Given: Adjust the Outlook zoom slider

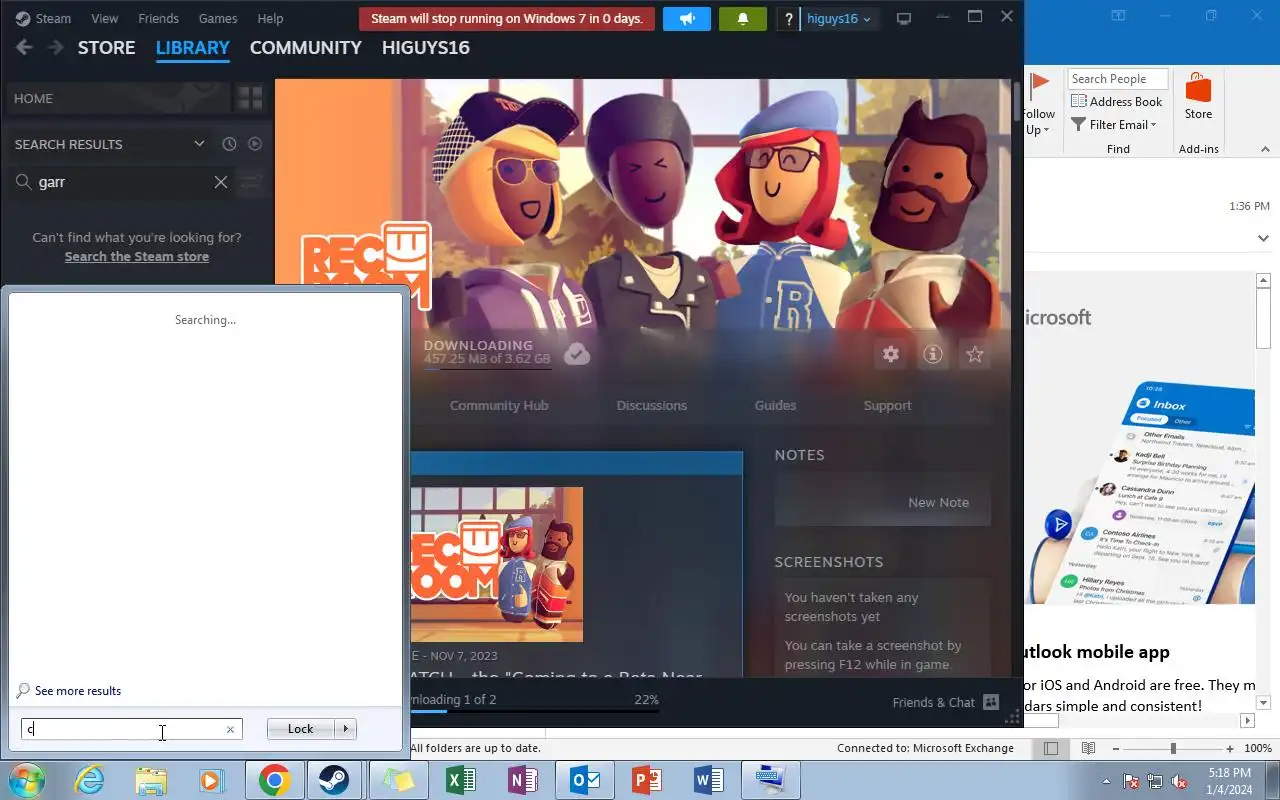Looking at the screenshot, I should 1173,748.
